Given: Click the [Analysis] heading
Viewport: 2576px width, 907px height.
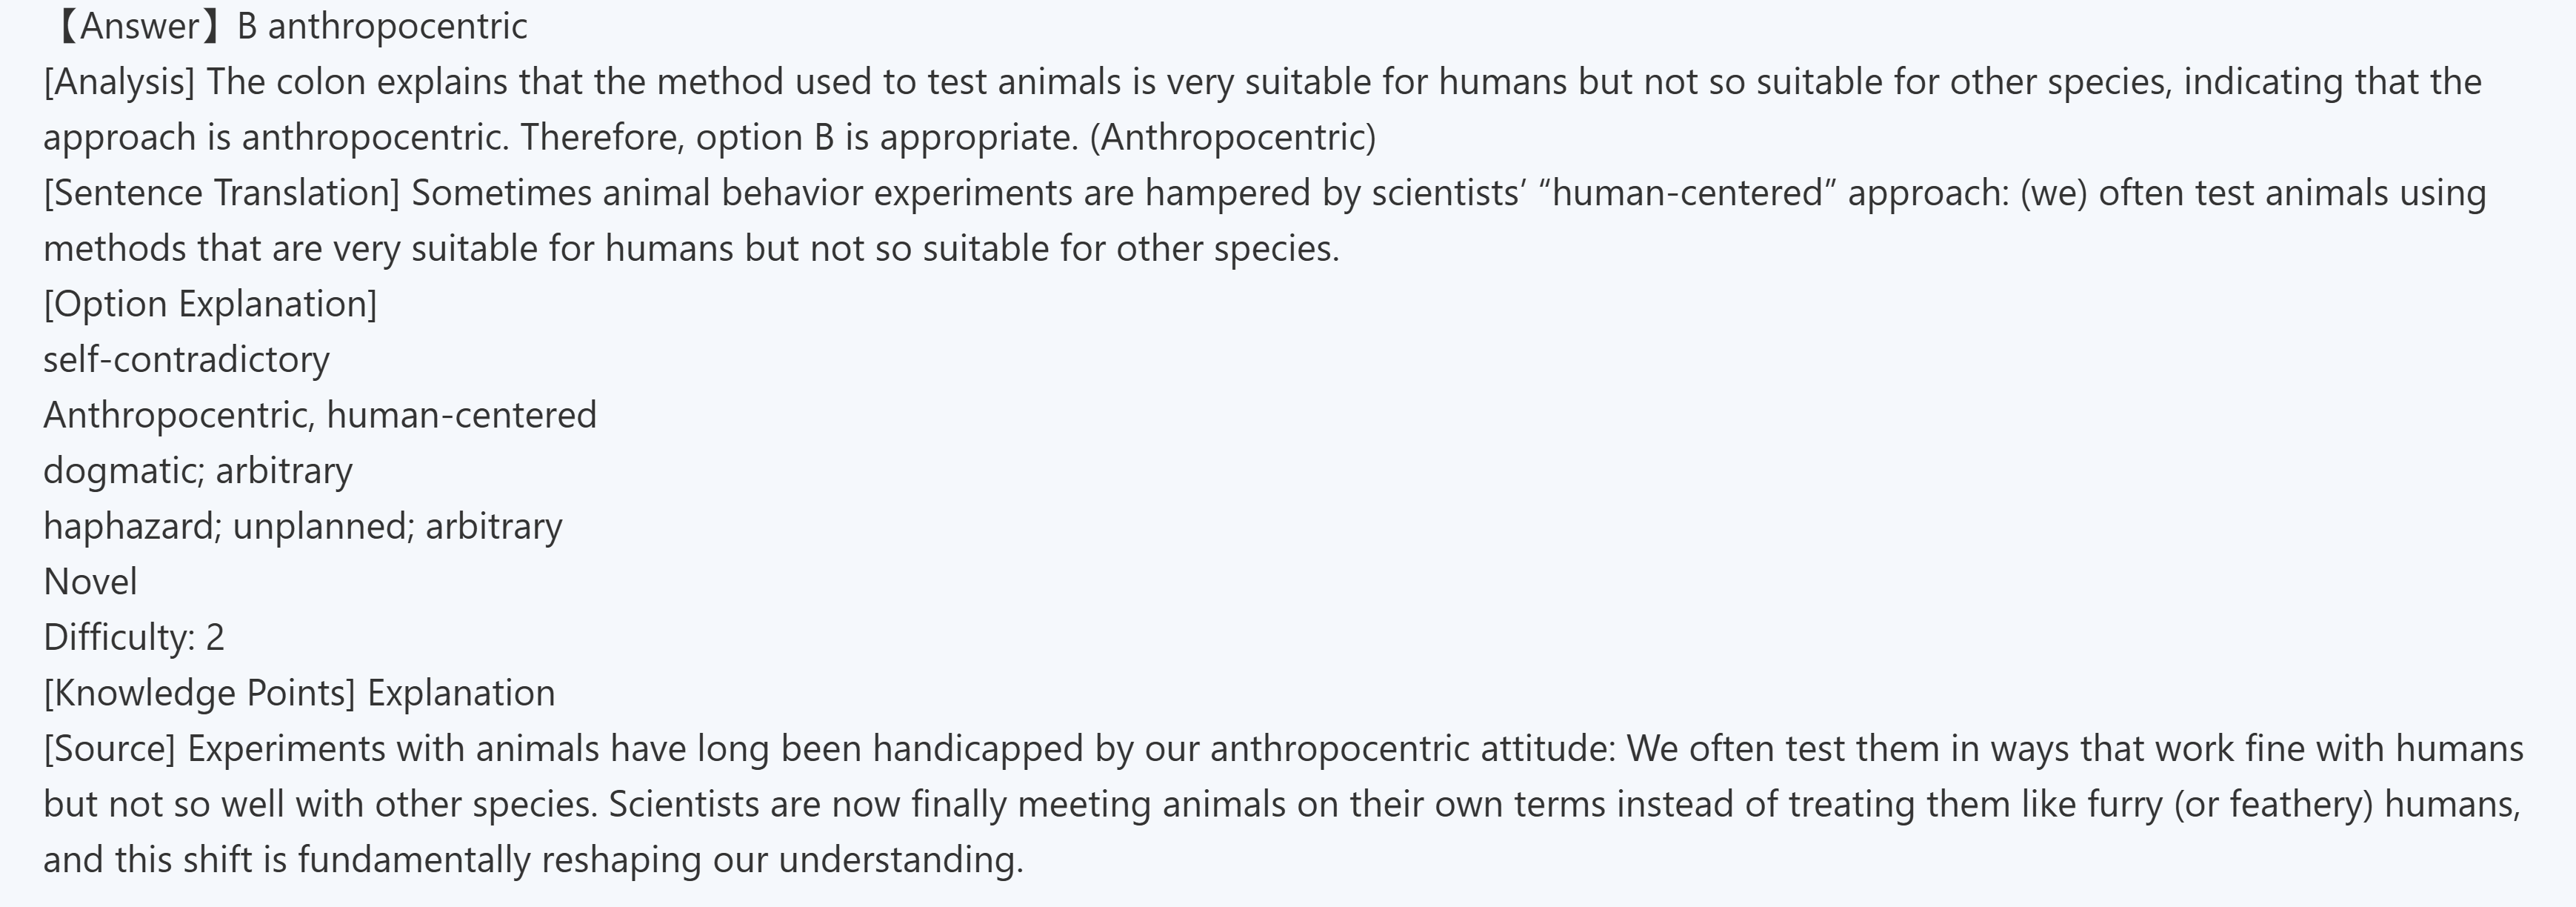Looking at the screenshot, I should click(x=119, y=82).
